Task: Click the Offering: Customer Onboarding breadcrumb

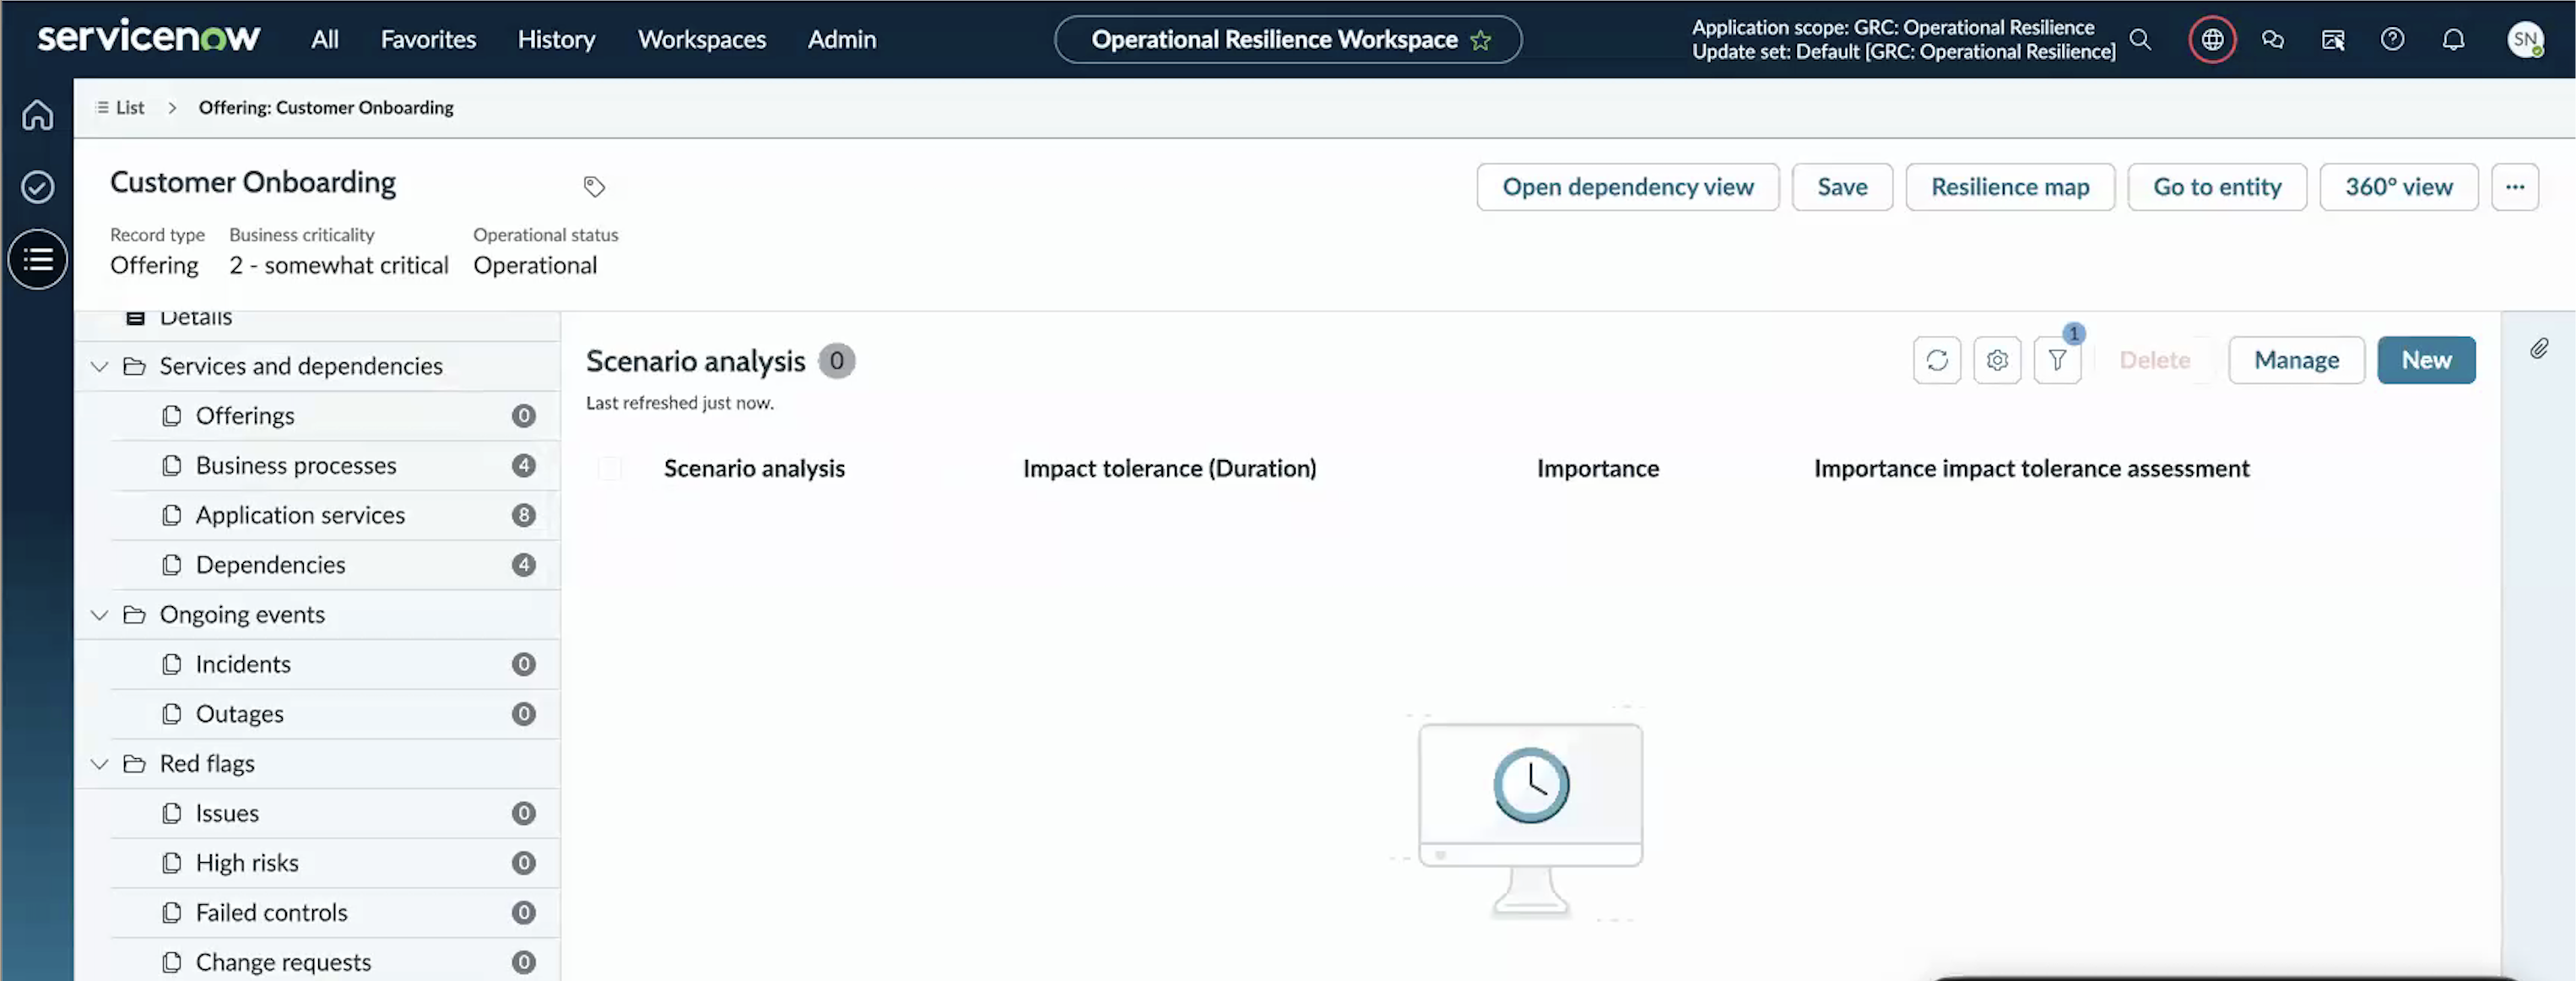Action: [x=326, y=107]
